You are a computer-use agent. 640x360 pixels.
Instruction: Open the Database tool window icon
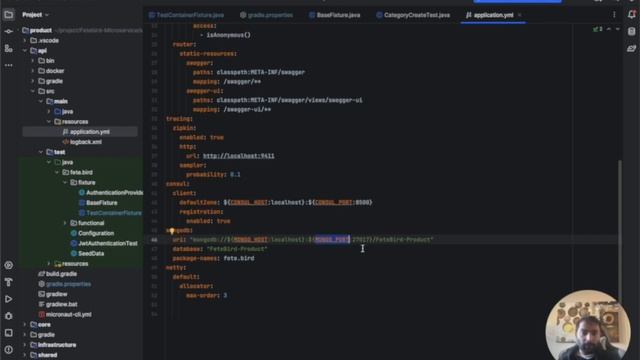point(631,31)
